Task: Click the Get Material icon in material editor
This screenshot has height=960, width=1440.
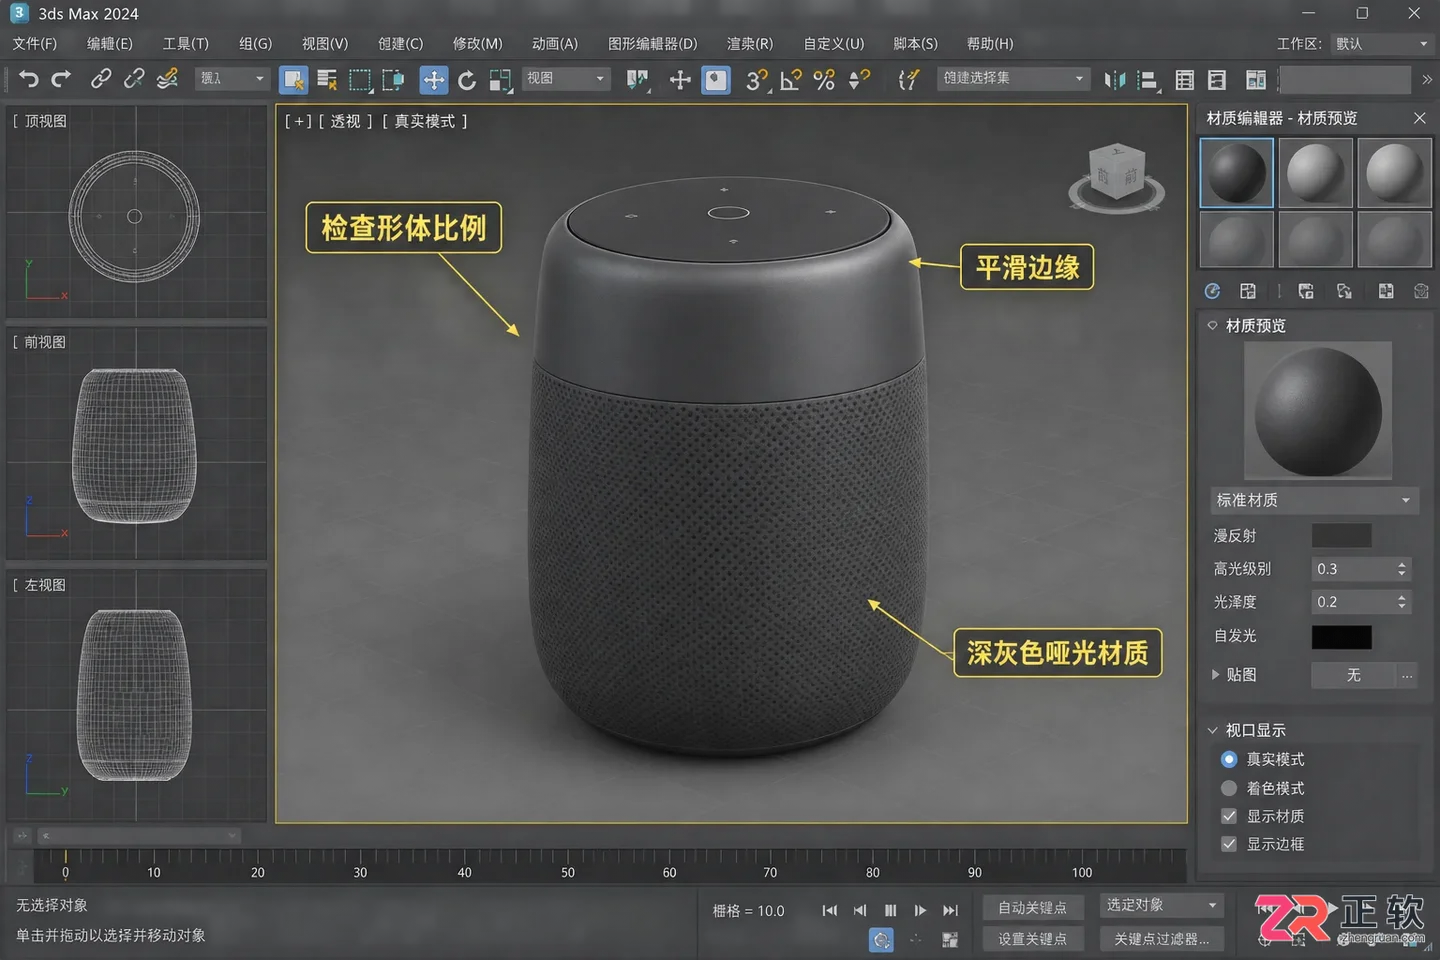Action: point(1212,291)
